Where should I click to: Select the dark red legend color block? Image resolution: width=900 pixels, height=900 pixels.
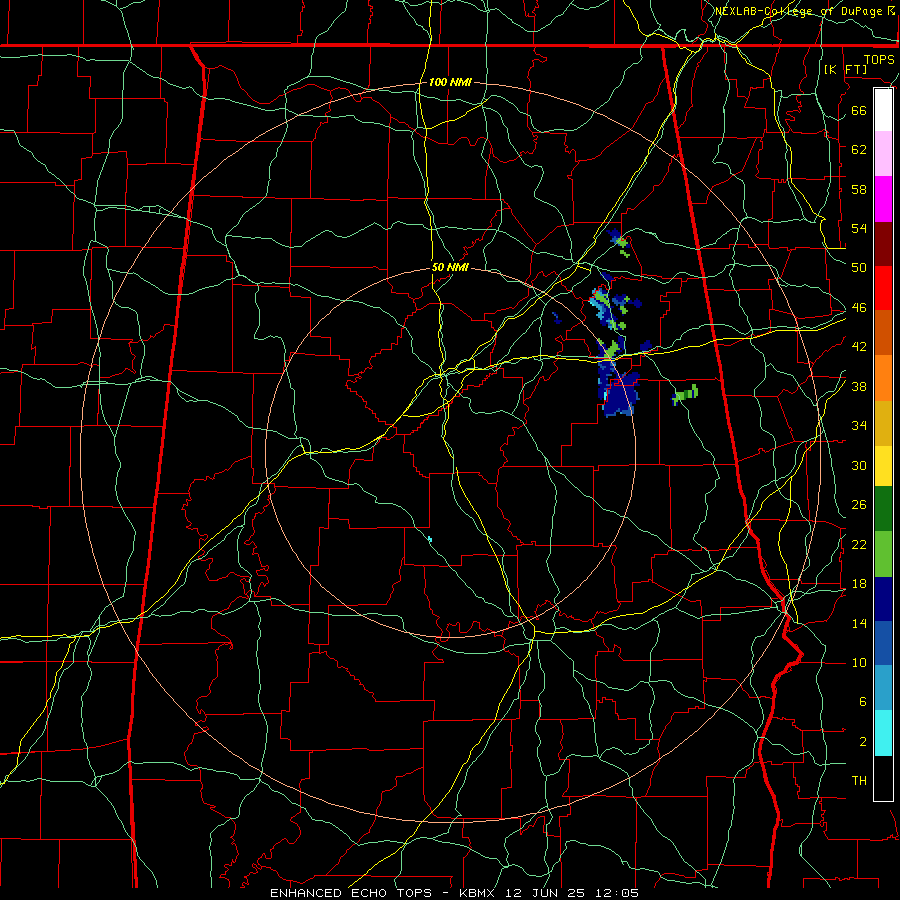tap(883, 243)
